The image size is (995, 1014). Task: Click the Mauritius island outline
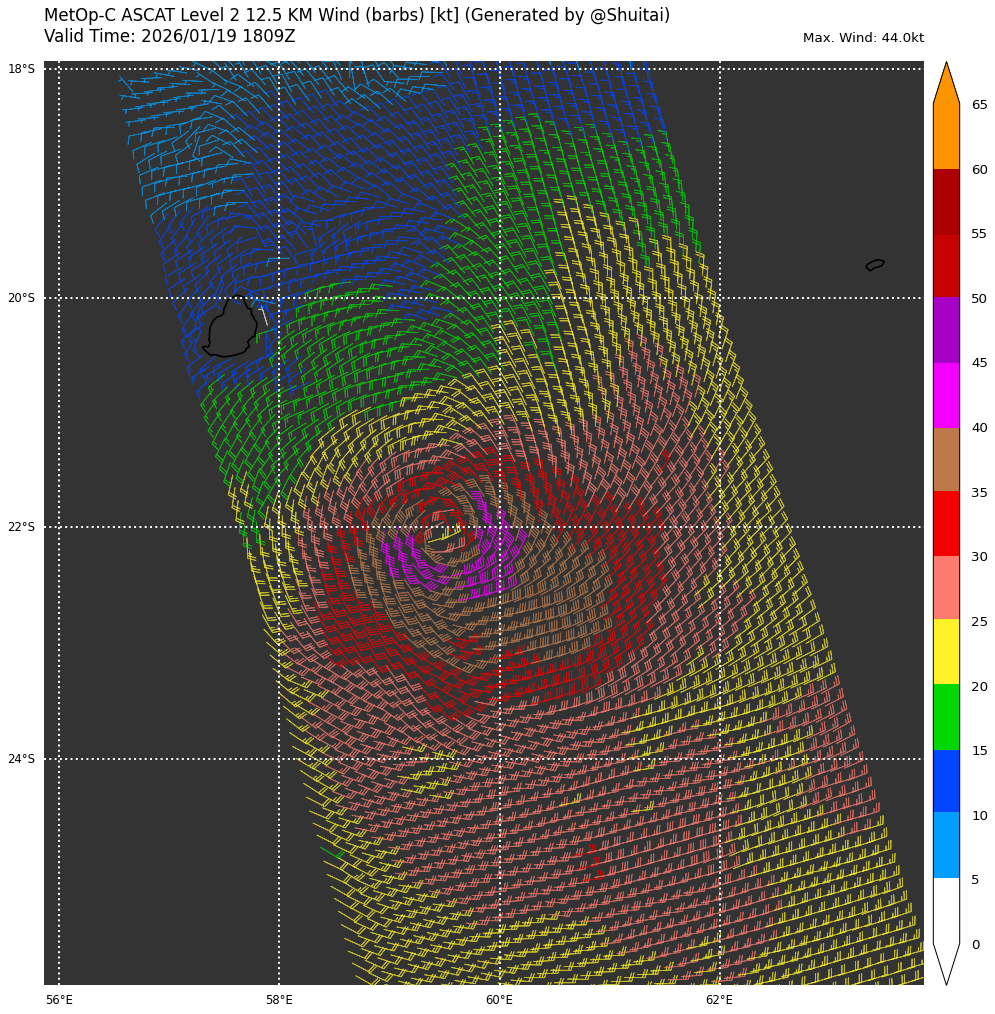click(x=231, y=328)
